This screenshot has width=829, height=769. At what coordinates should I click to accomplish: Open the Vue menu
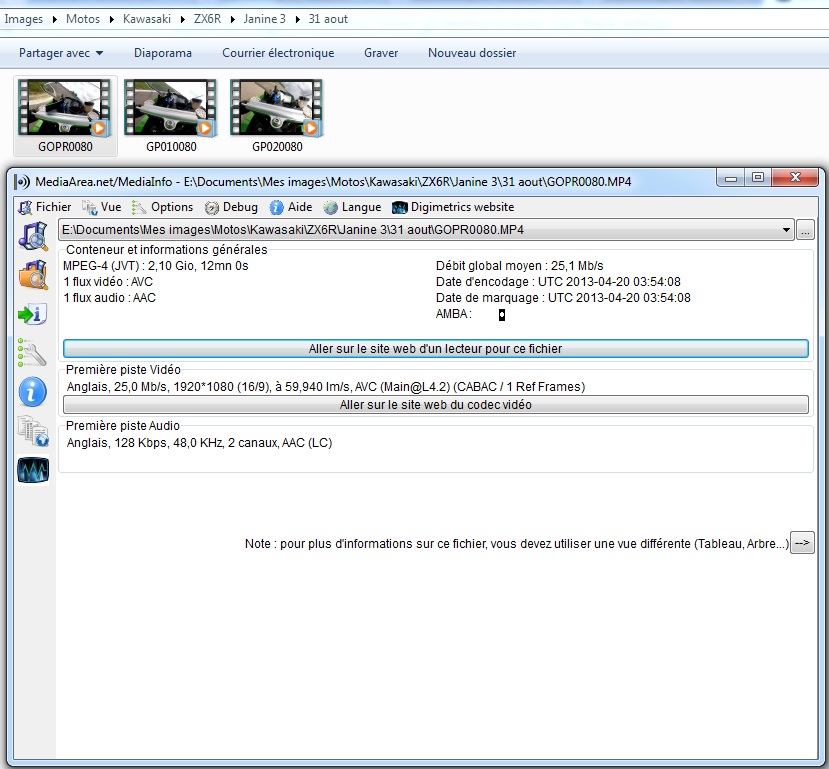point(102,207)
